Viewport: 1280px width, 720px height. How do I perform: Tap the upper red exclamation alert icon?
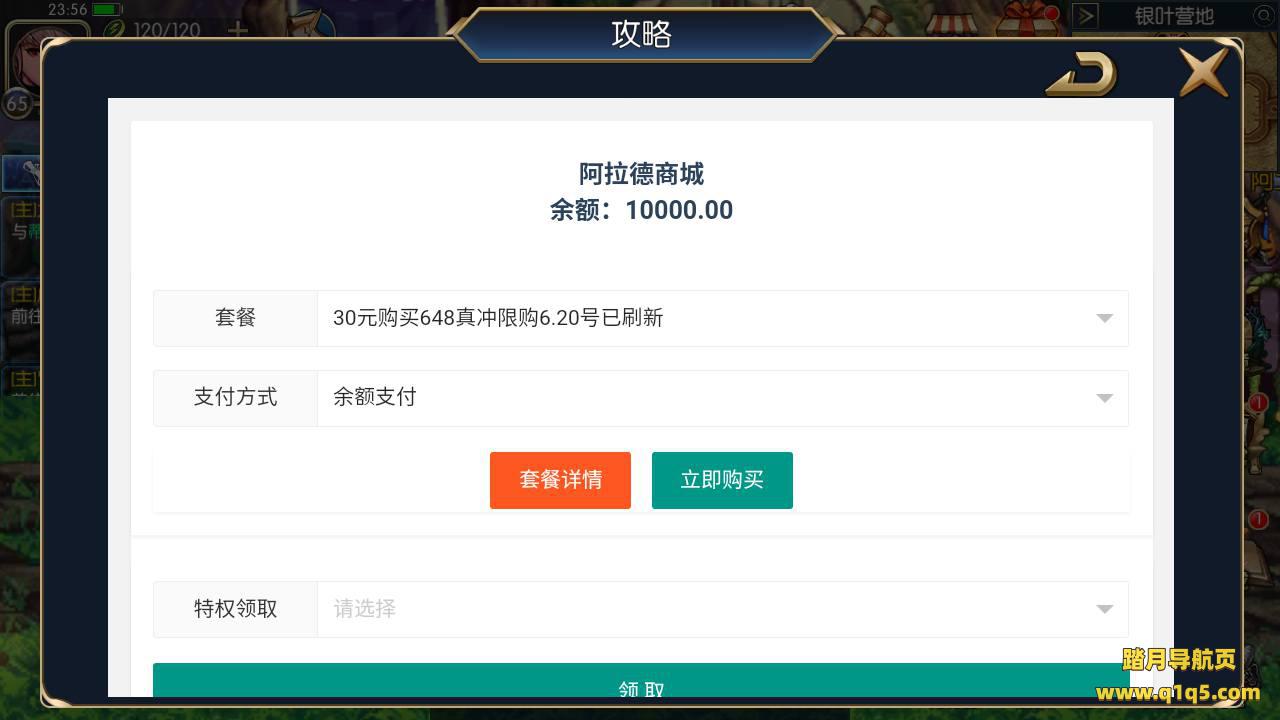[x=1259, y=403]
